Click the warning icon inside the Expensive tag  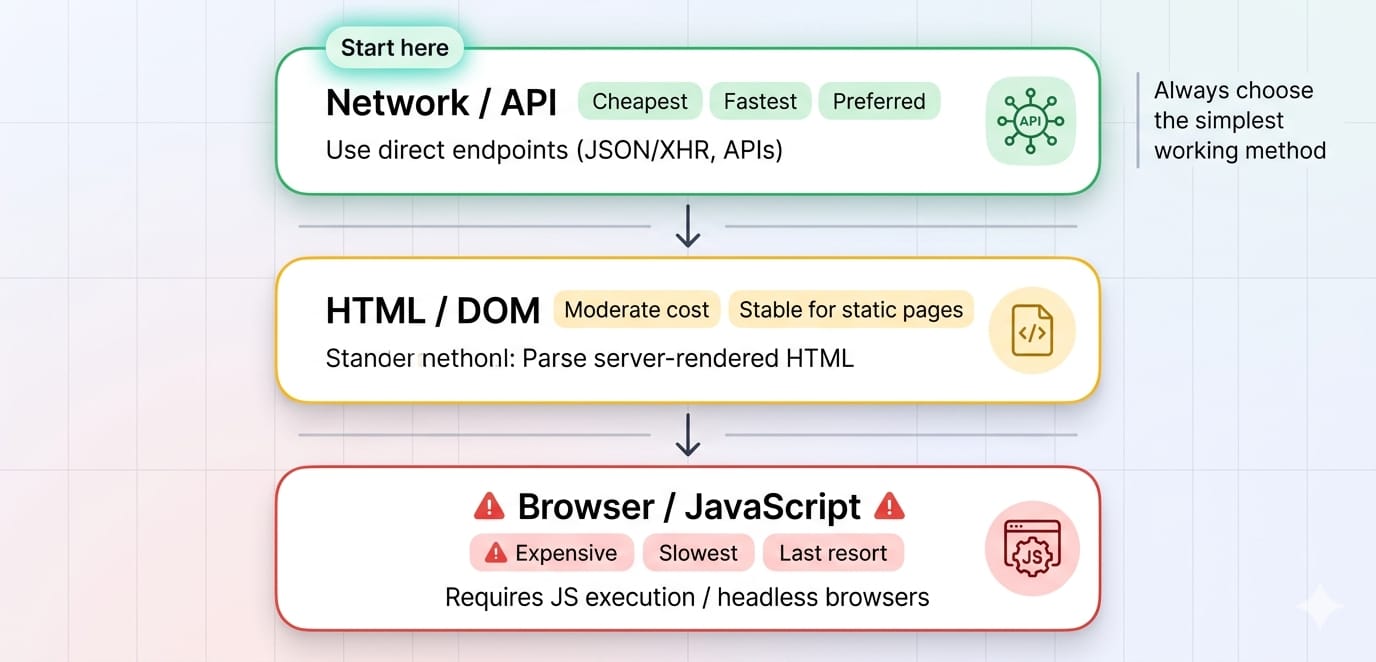[495, 553]
